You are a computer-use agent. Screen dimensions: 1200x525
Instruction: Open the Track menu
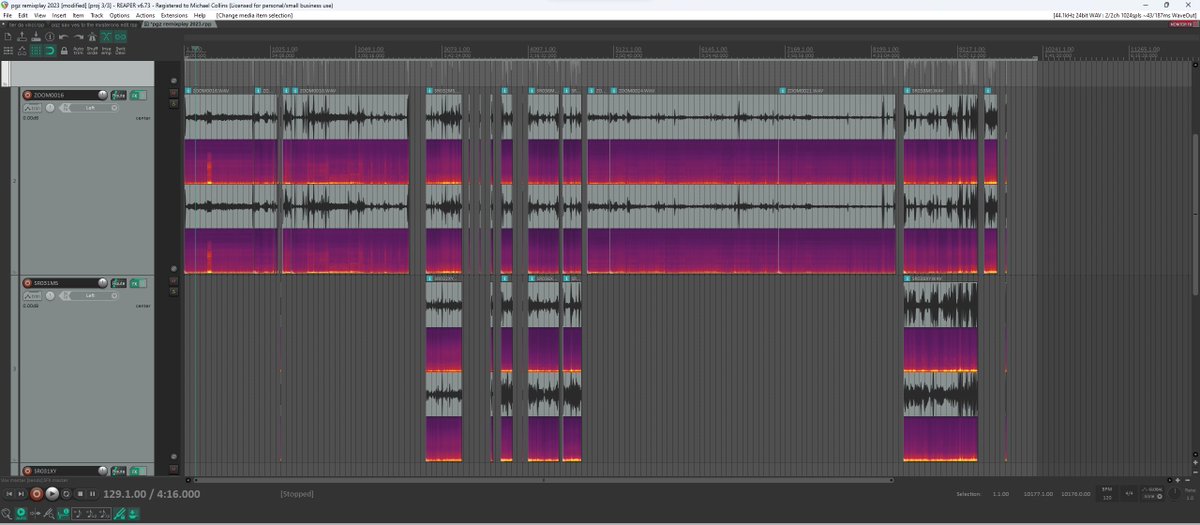[97, 16]
